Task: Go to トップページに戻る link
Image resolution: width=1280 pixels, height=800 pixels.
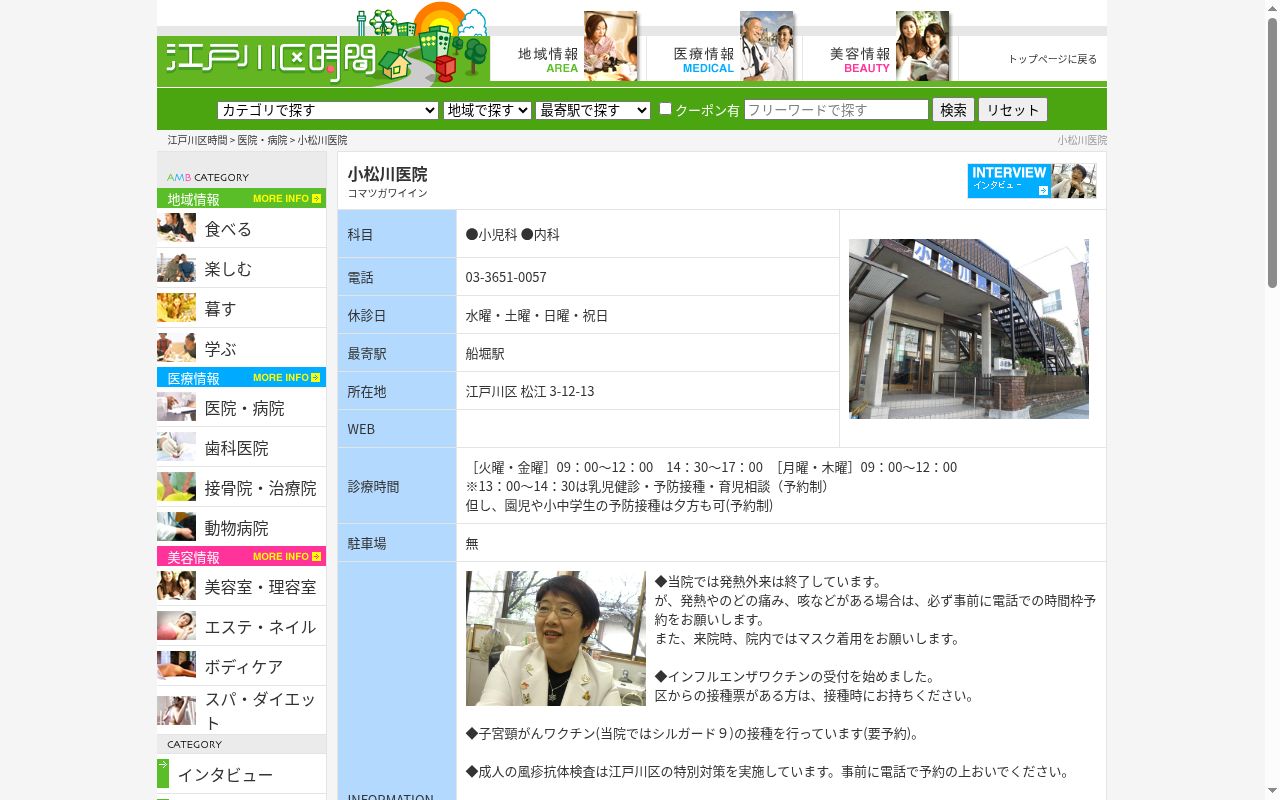Action: tap(1052, 59)
